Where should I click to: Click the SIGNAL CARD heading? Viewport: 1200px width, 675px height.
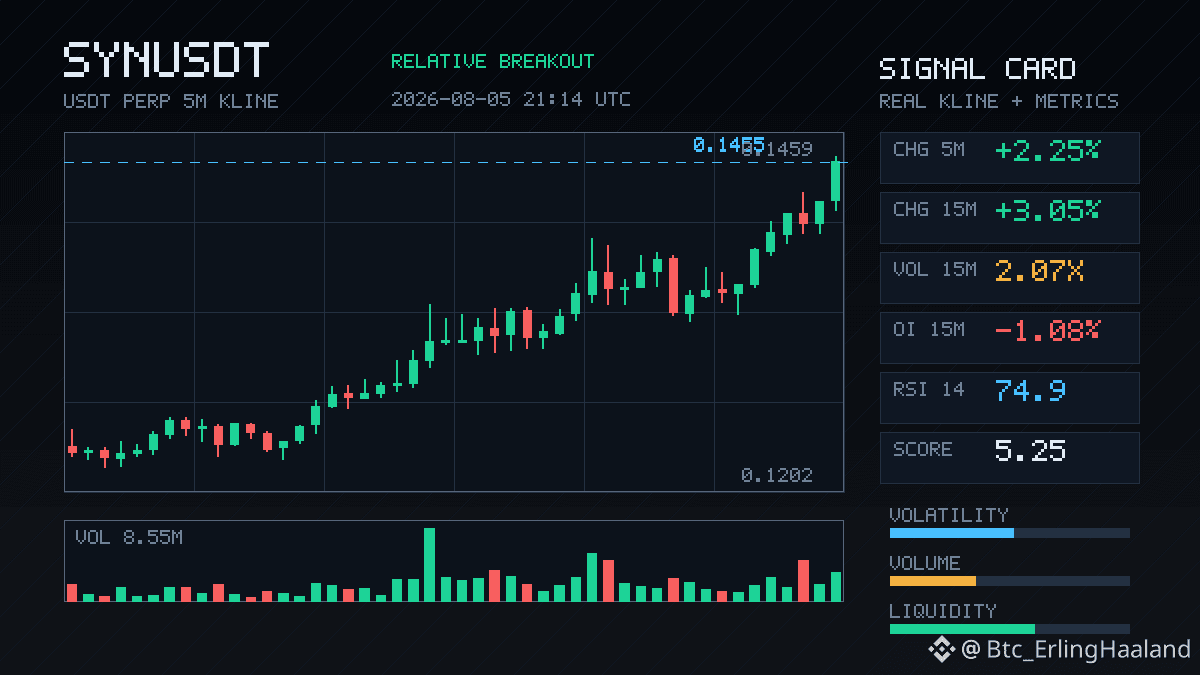coord(977,69)
